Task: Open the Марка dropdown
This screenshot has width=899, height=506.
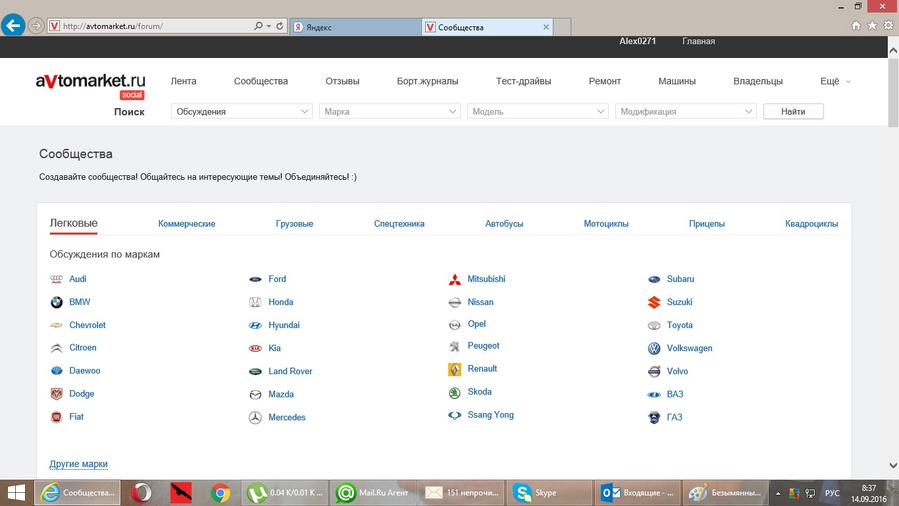Action: tap(389, 111)
